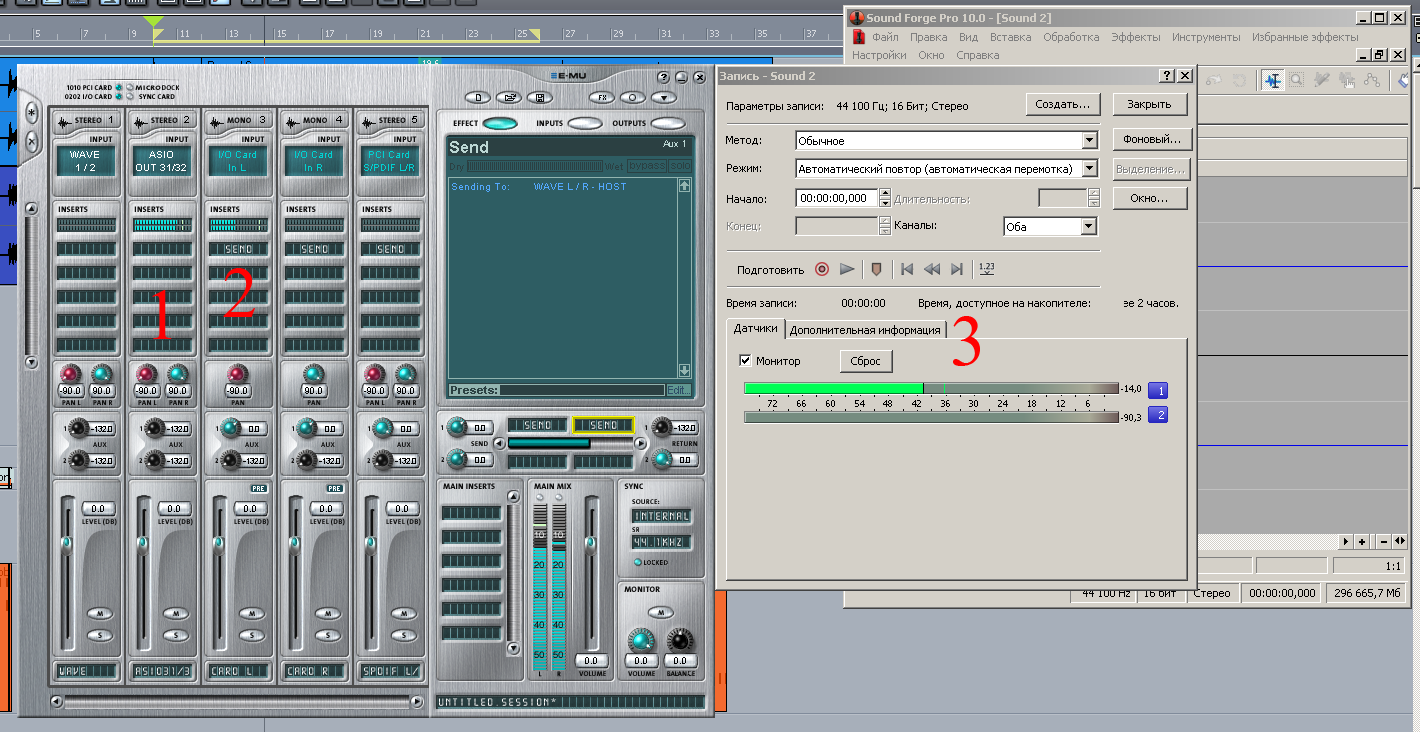Select the Sound Forge event tool icon
Viewport: 1420px width, 732px height.
click(x=1347, y=80)
